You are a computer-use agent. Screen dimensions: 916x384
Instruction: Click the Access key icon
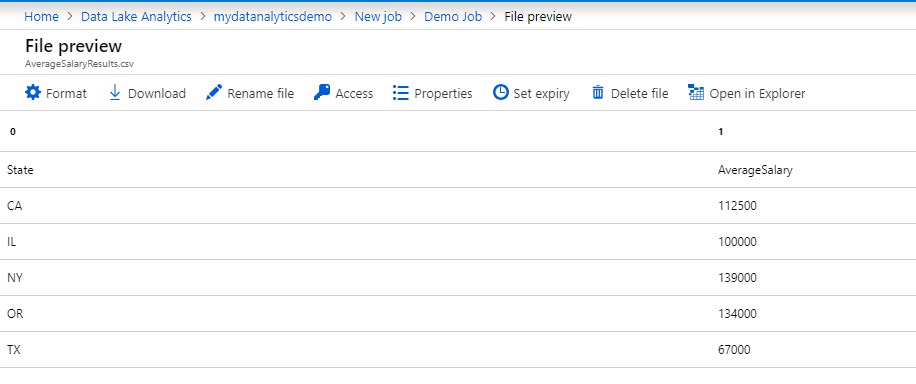pos(322,93)
